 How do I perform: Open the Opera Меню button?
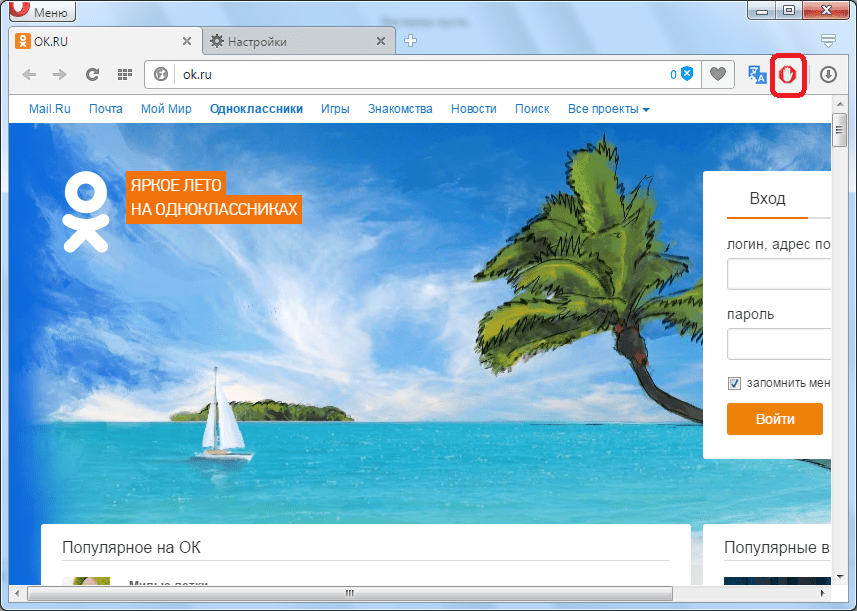click(43, 10)
